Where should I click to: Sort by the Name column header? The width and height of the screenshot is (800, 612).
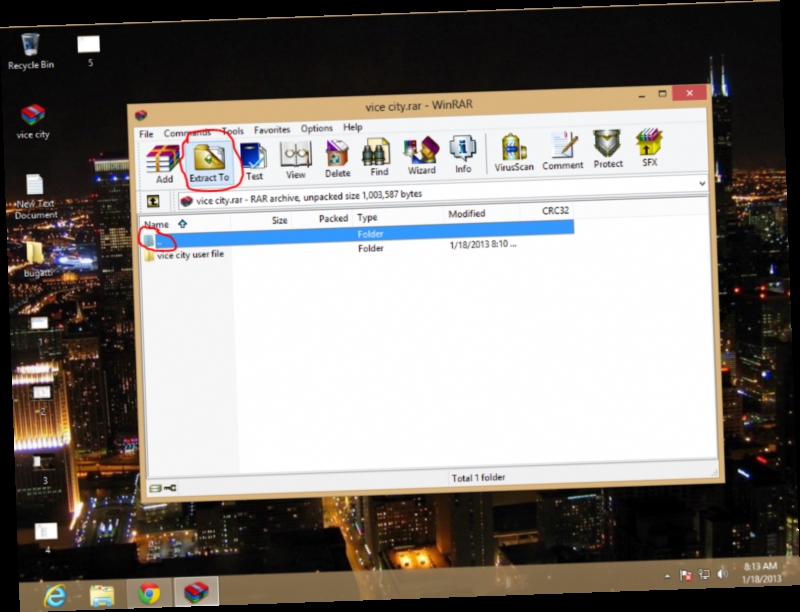click(185, 223)
